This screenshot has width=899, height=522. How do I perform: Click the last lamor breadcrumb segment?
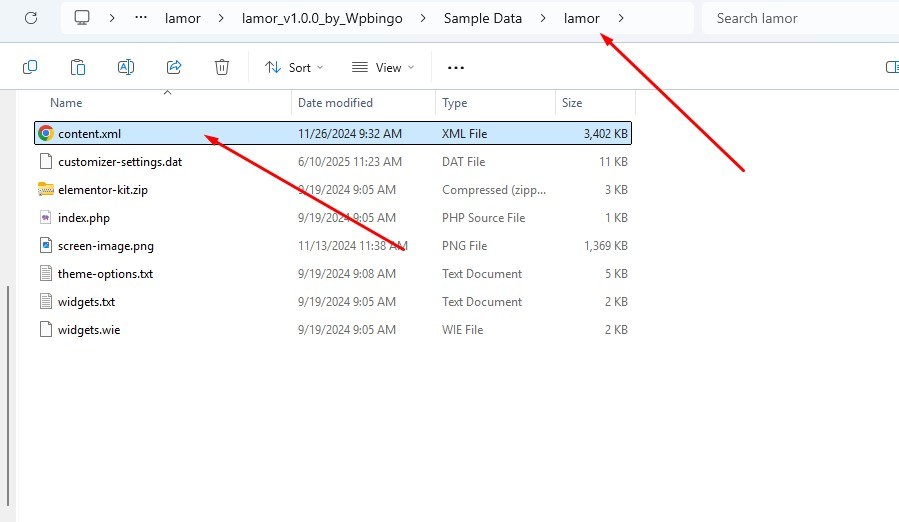pos(581,18)
